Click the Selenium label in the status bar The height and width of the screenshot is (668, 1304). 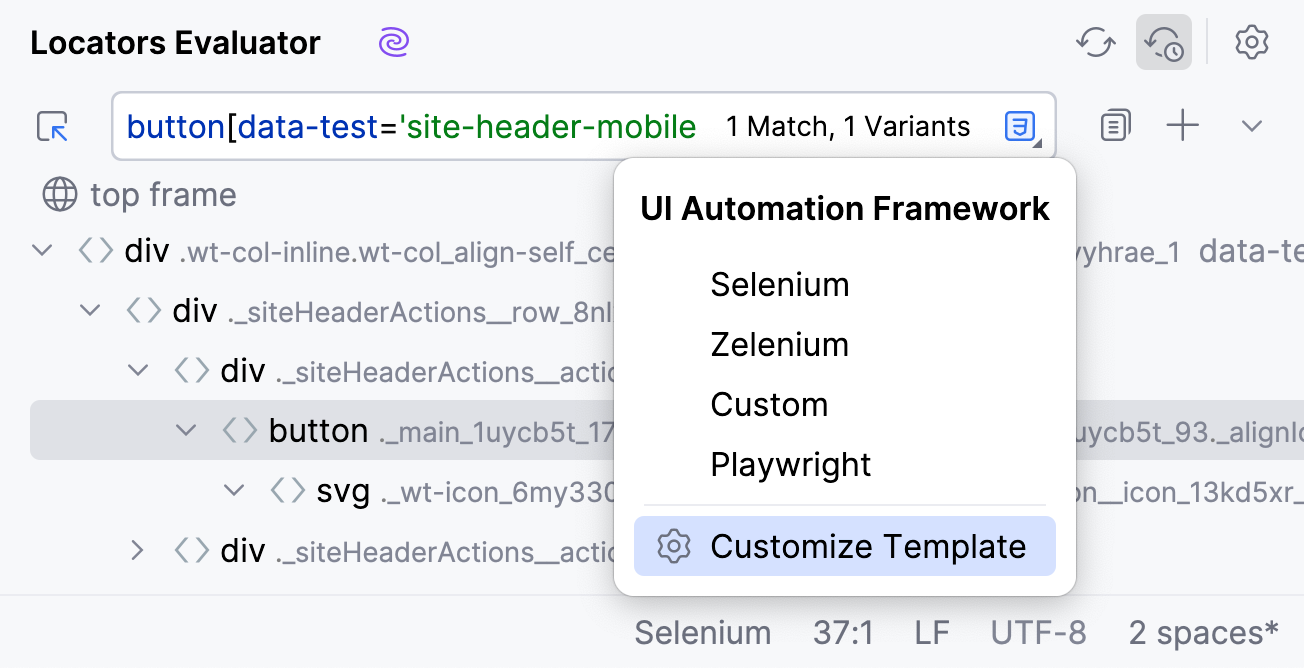[x=703, y=632]
